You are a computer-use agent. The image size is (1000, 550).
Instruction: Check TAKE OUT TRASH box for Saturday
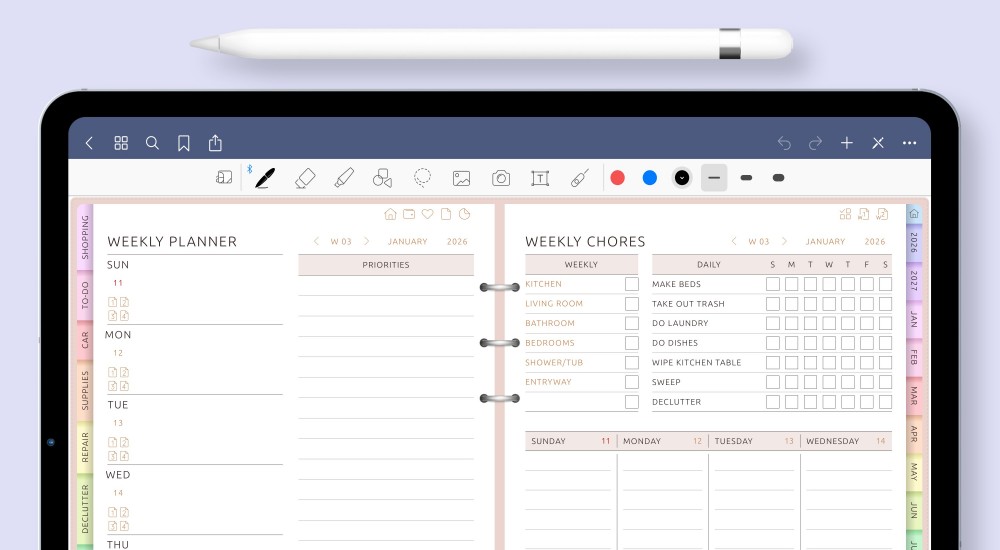(885, 304)
